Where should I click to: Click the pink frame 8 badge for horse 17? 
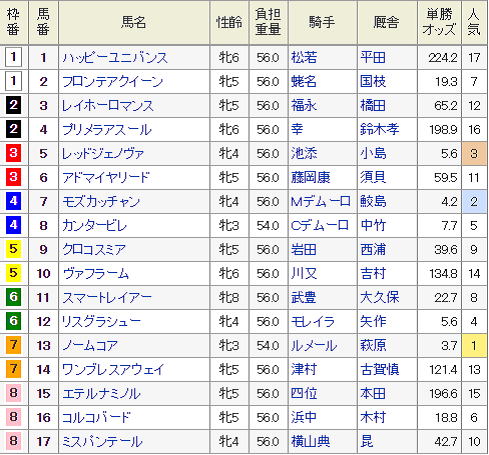[13, 441]
